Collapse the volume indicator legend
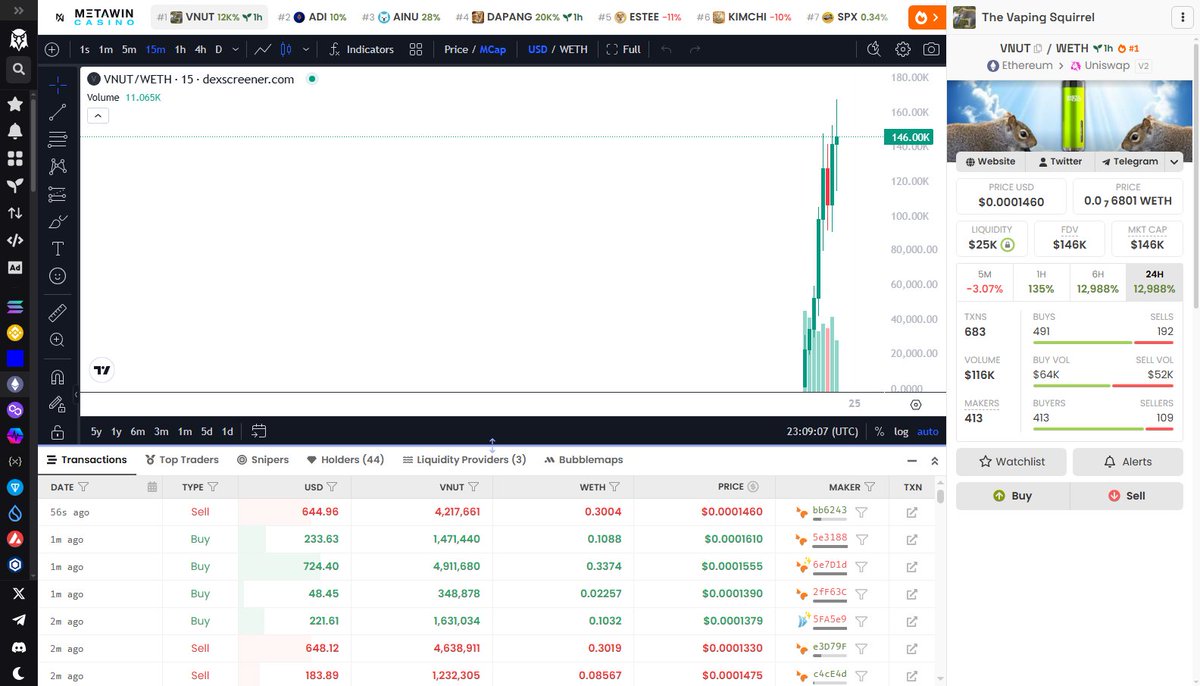Viewport: 1200px width, 686px height. [97, 115]
